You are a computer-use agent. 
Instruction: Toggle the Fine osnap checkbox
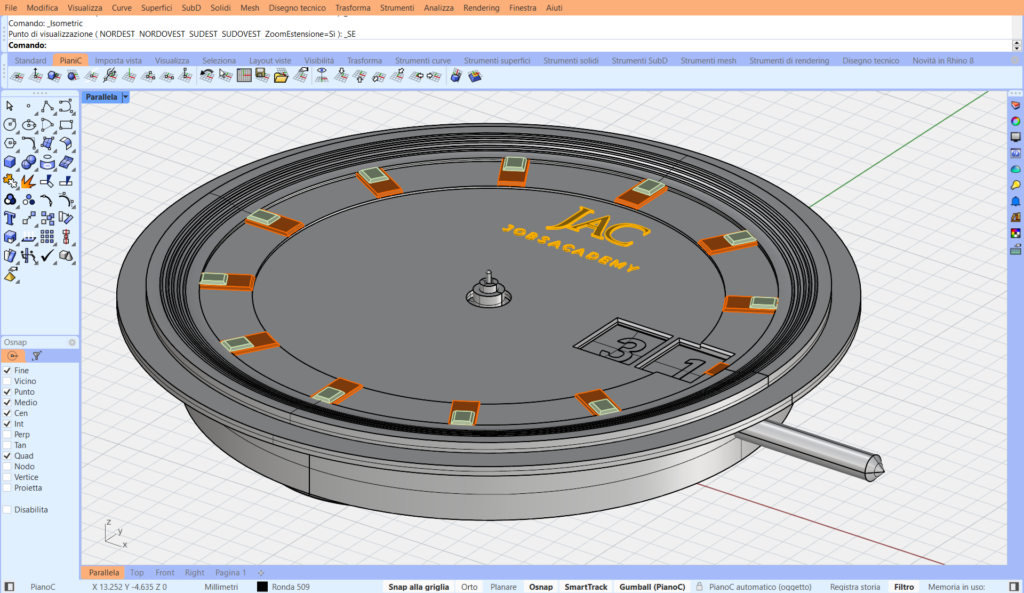point(8,370)
